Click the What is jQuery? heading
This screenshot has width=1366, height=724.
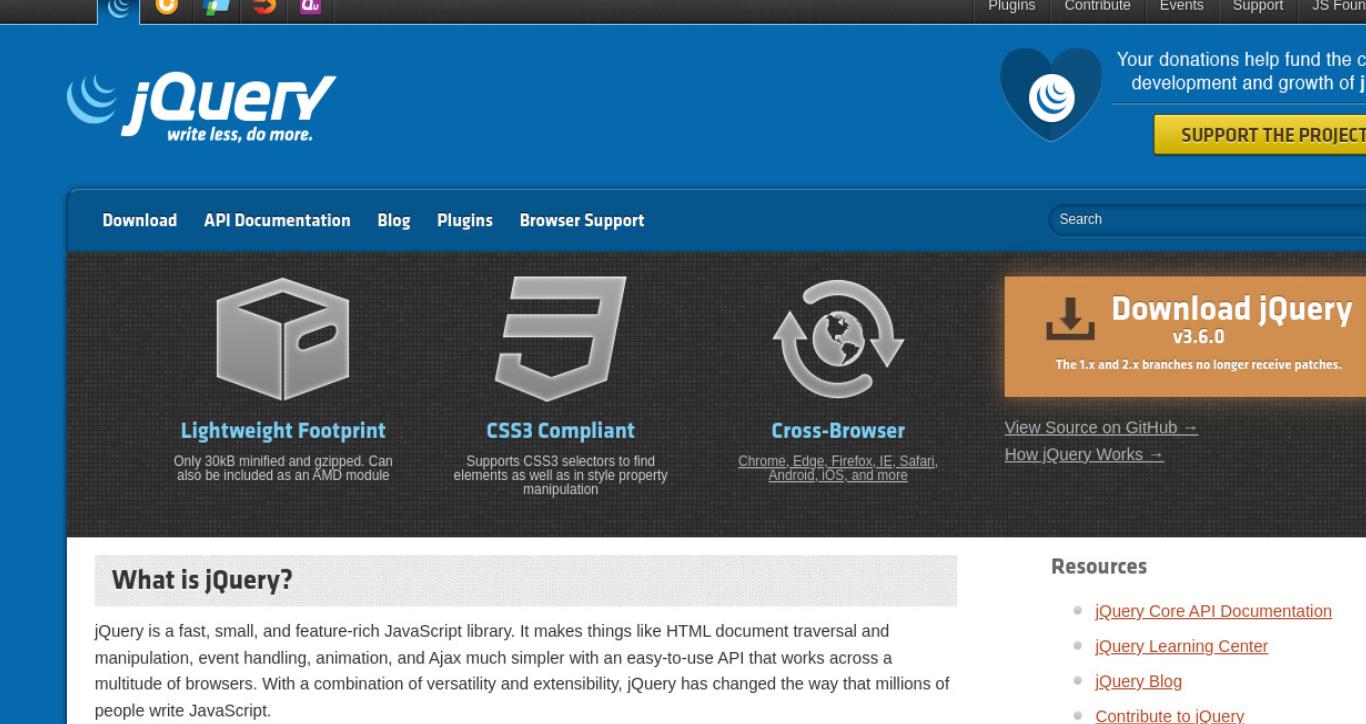[x=202, y=580]
